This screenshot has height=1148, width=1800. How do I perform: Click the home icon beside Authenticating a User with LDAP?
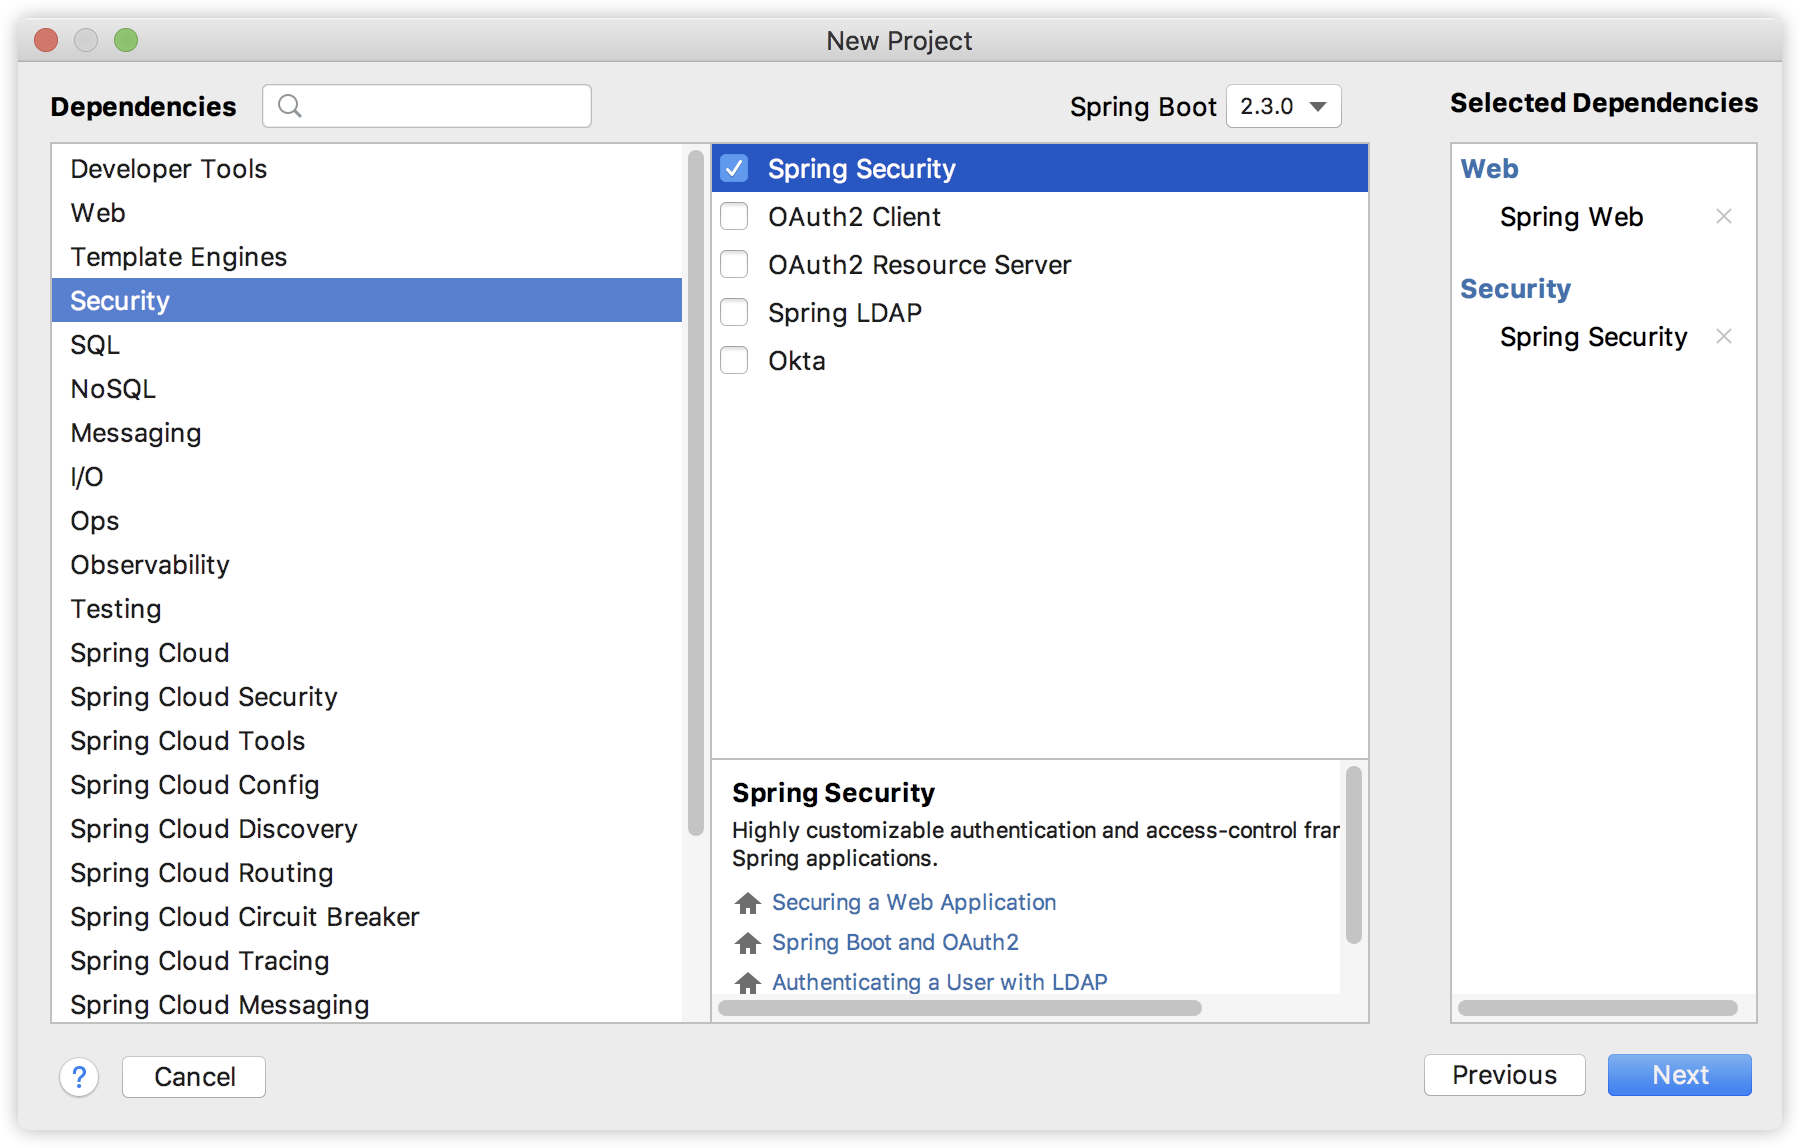coord(746,983)
